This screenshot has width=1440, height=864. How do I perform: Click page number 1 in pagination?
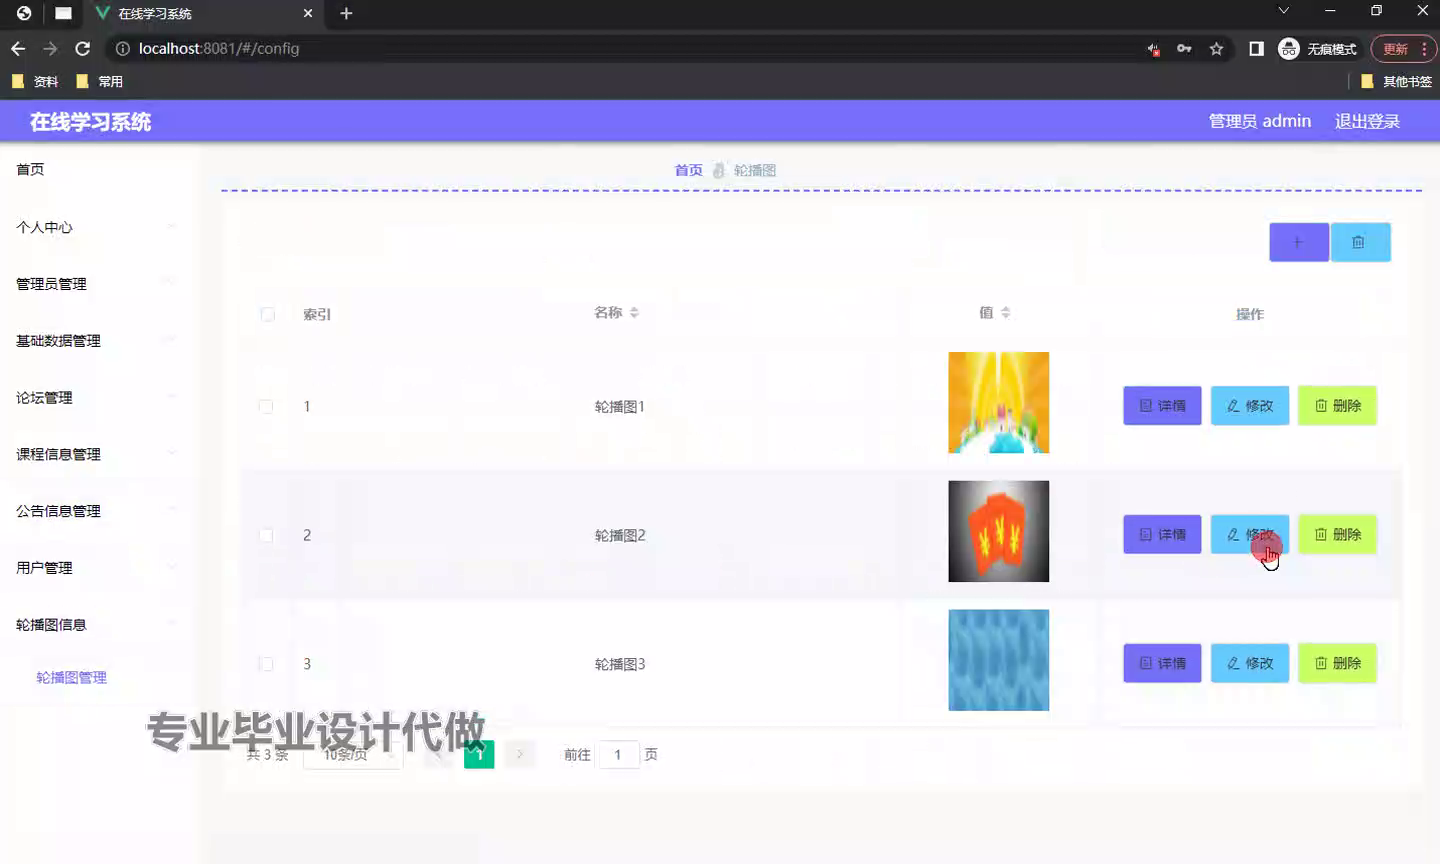[479, 754]
